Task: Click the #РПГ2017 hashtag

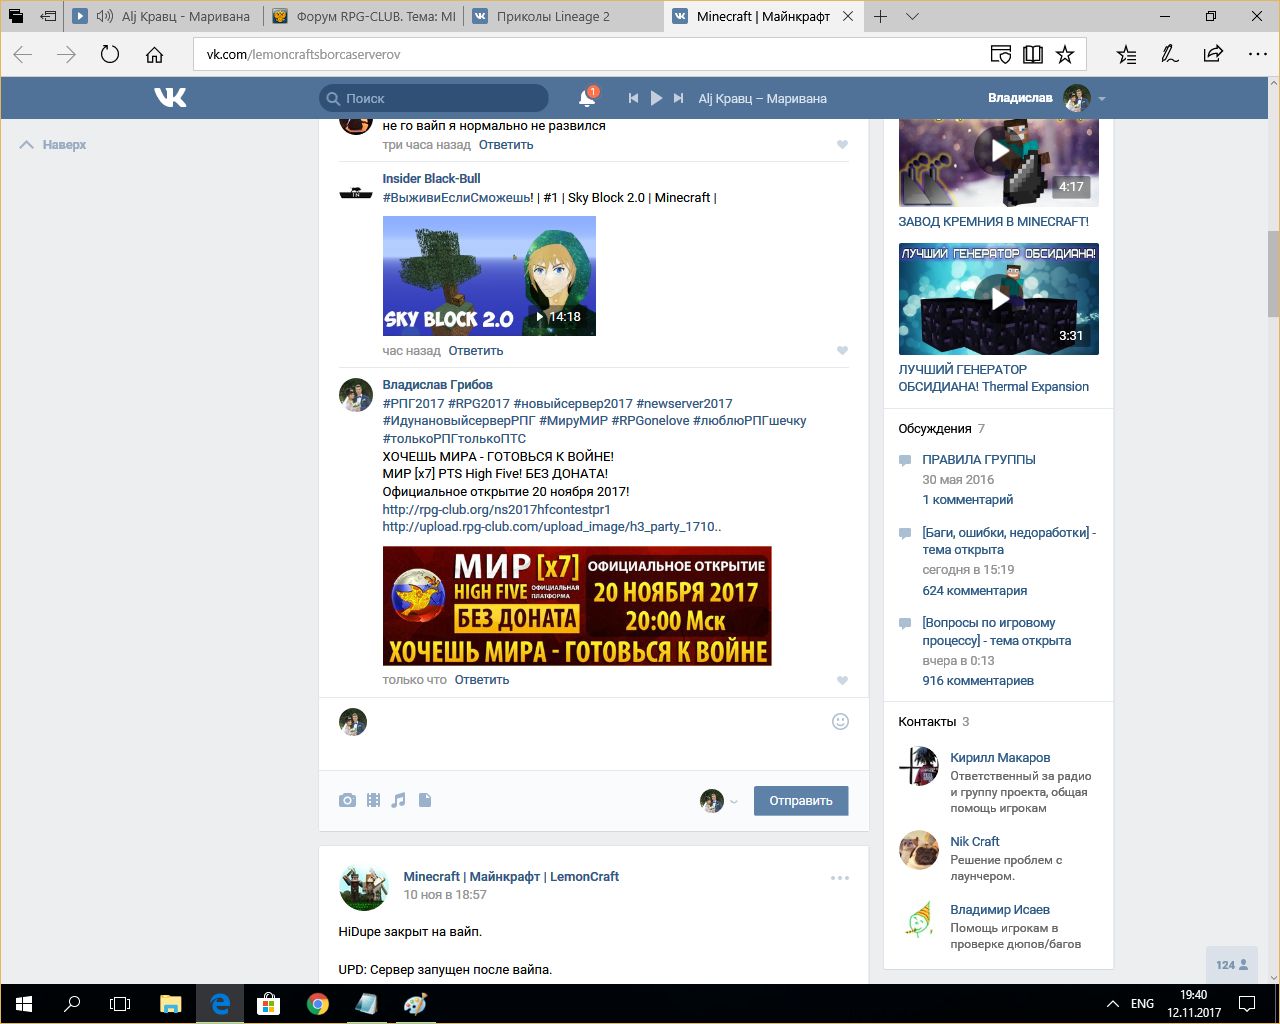Action: [x=413, y=403]
